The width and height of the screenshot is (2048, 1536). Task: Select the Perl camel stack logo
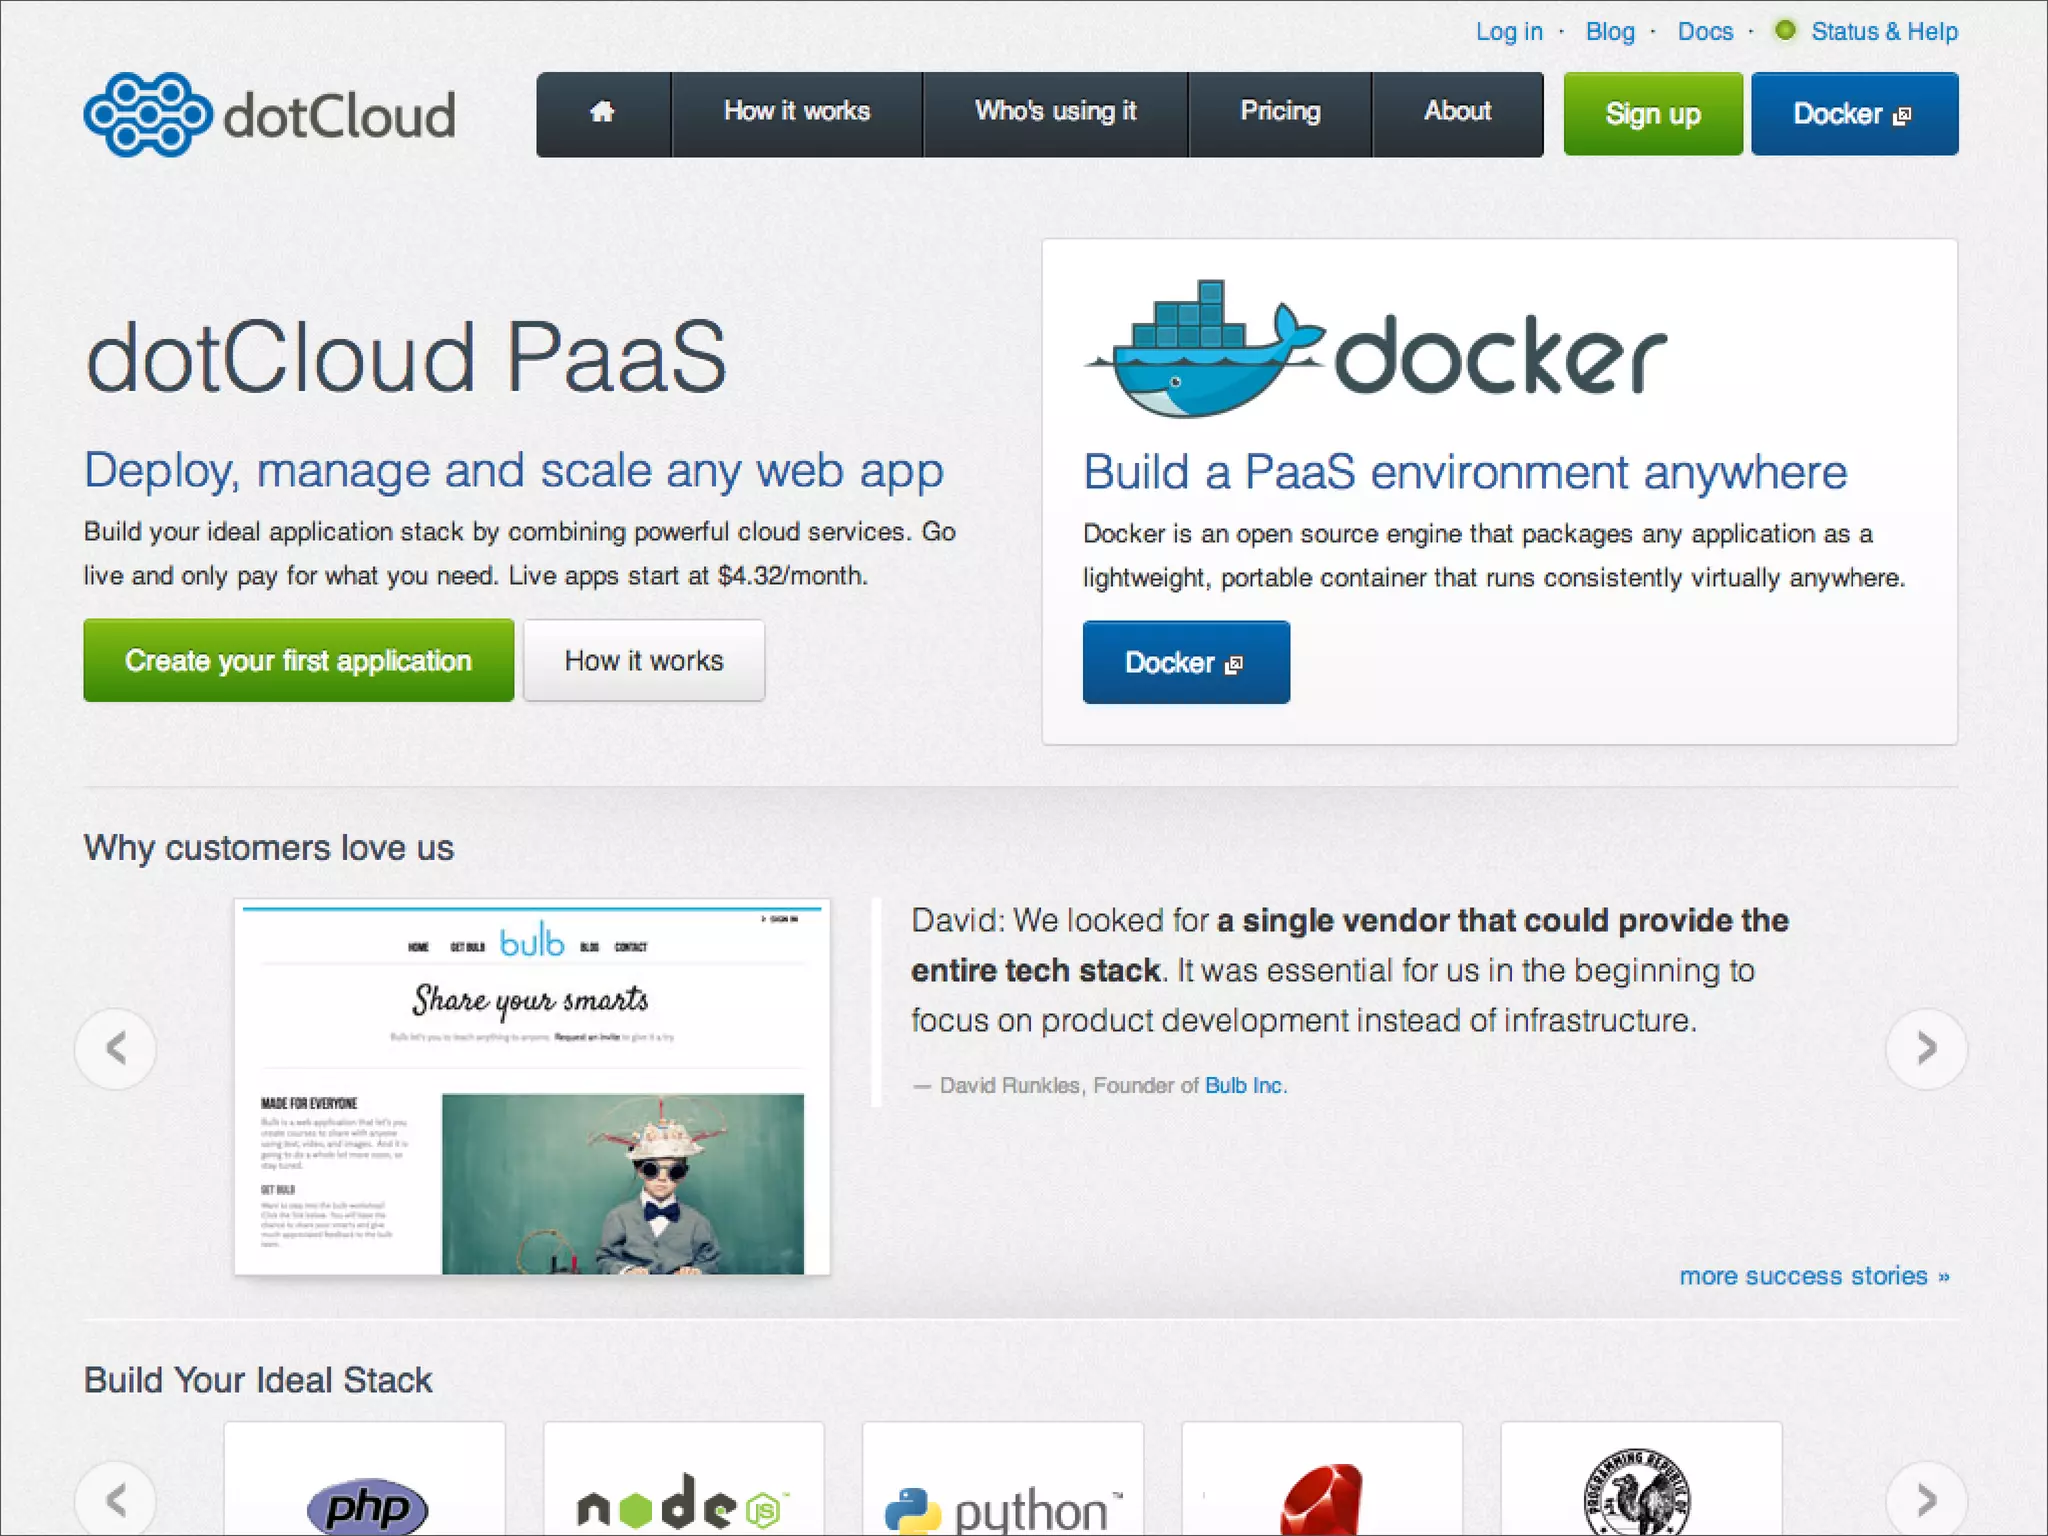(x=1640, y=1496)
